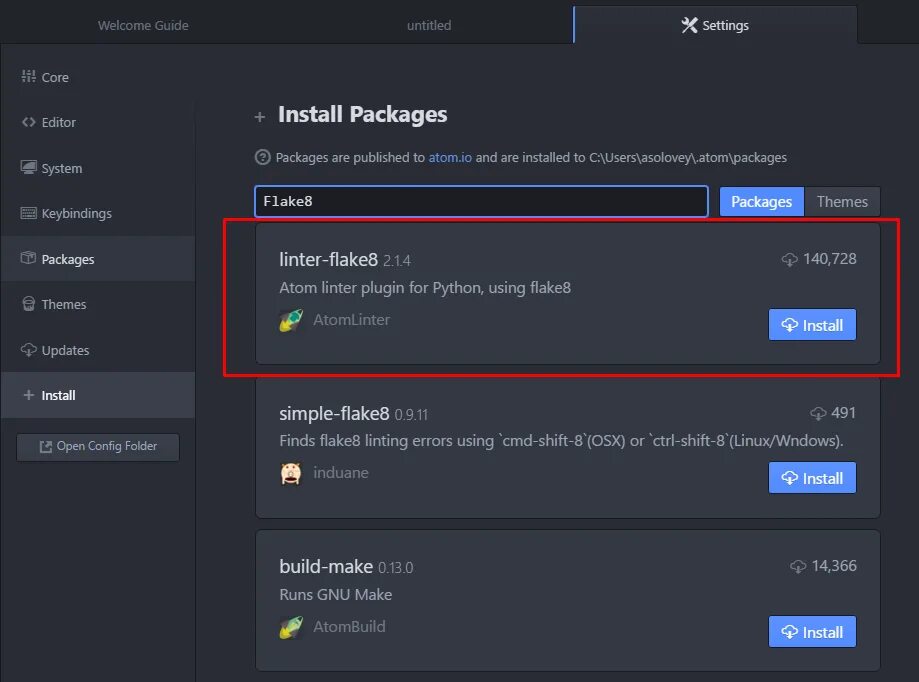Switch to the untitled tab
Image resolution: width=919 pixels, height=682 pixels.
pos(429,25)
